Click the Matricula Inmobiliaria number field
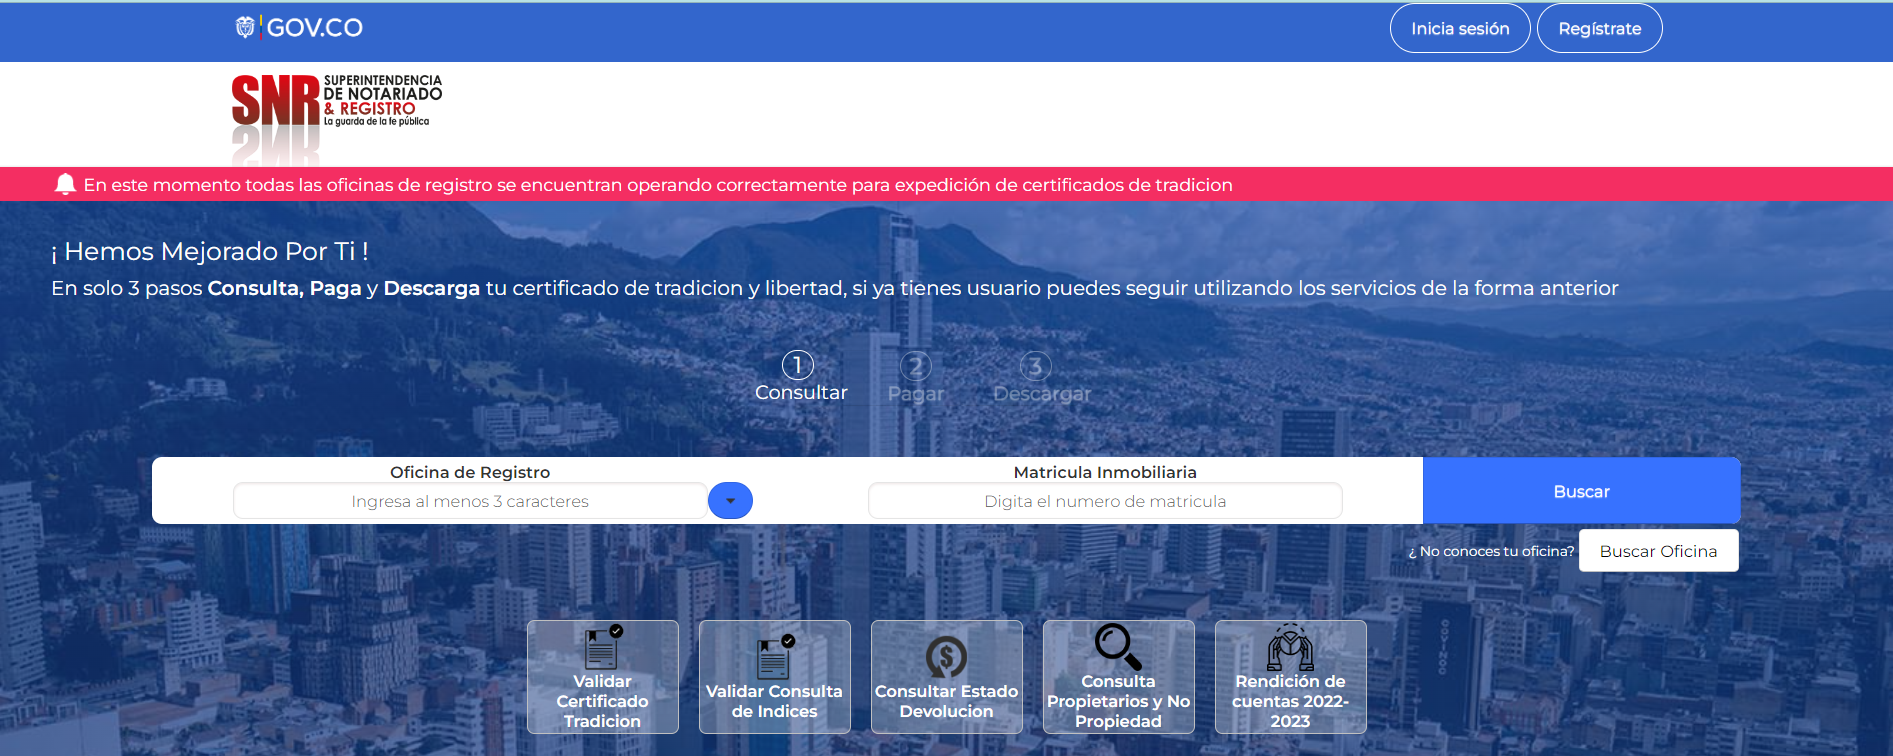 (1105, 501)
